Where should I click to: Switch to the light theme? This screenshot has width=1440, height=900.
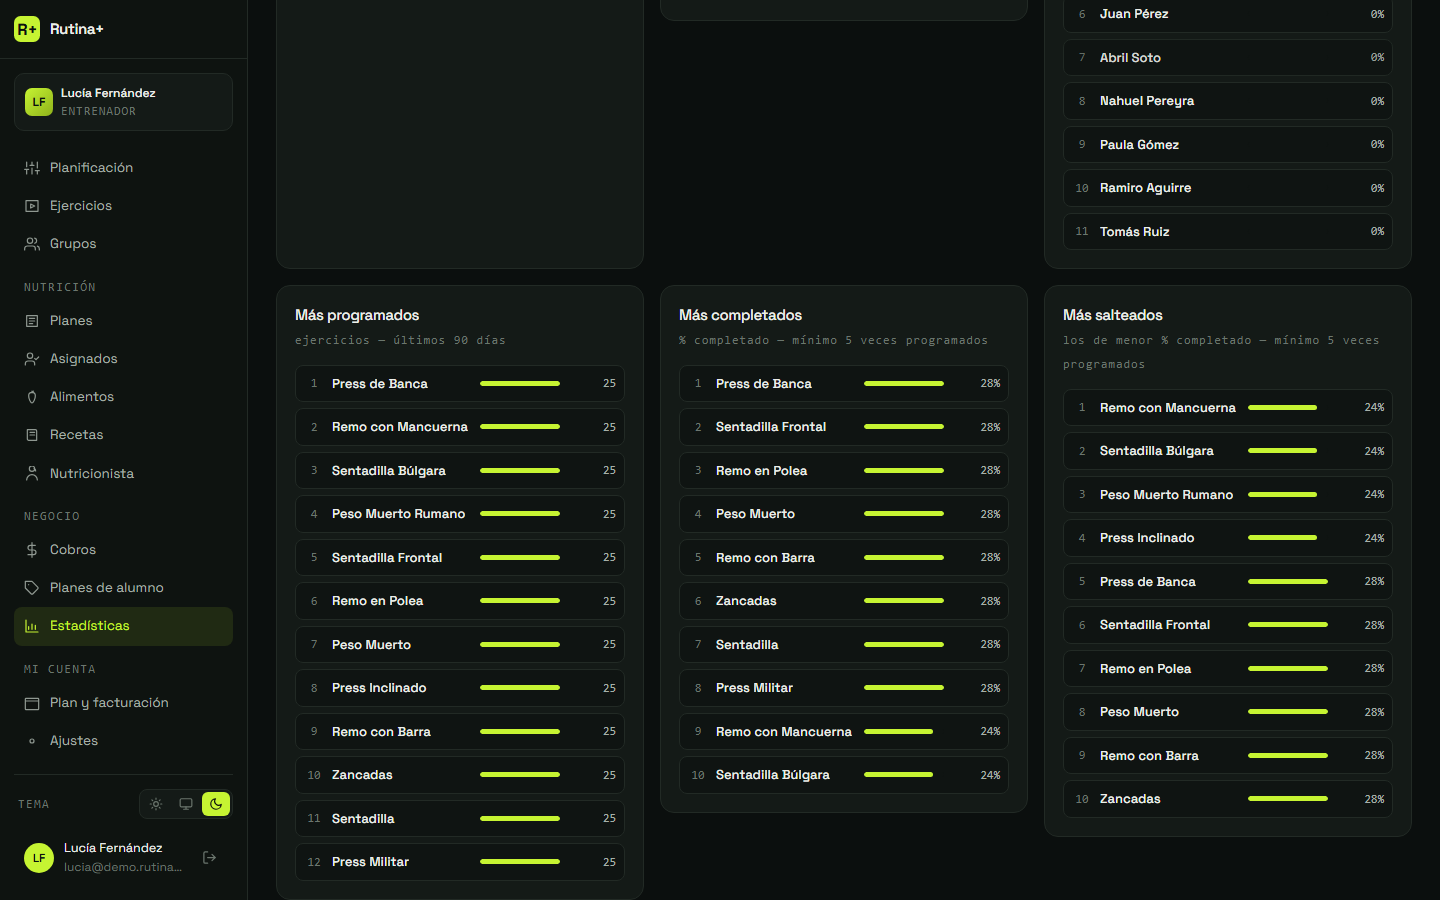point(156,804)
